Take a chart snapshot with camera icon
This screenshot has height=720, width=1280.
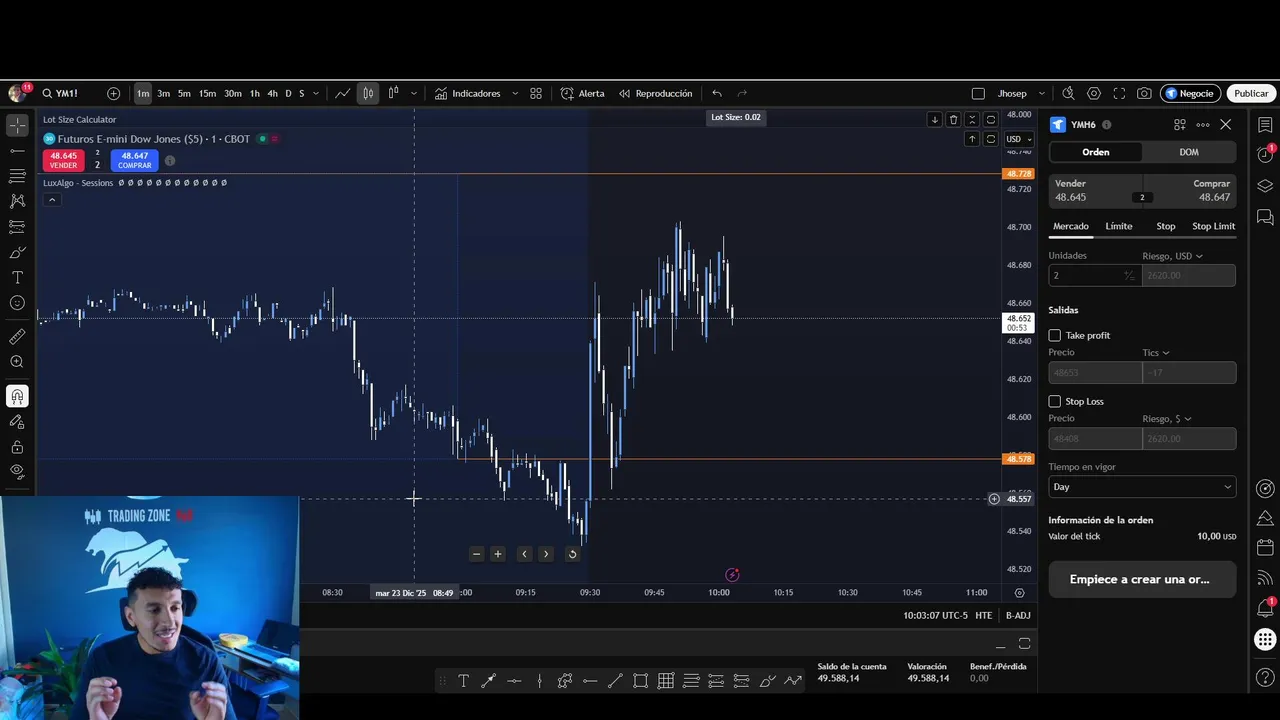tap(1144, 93)
